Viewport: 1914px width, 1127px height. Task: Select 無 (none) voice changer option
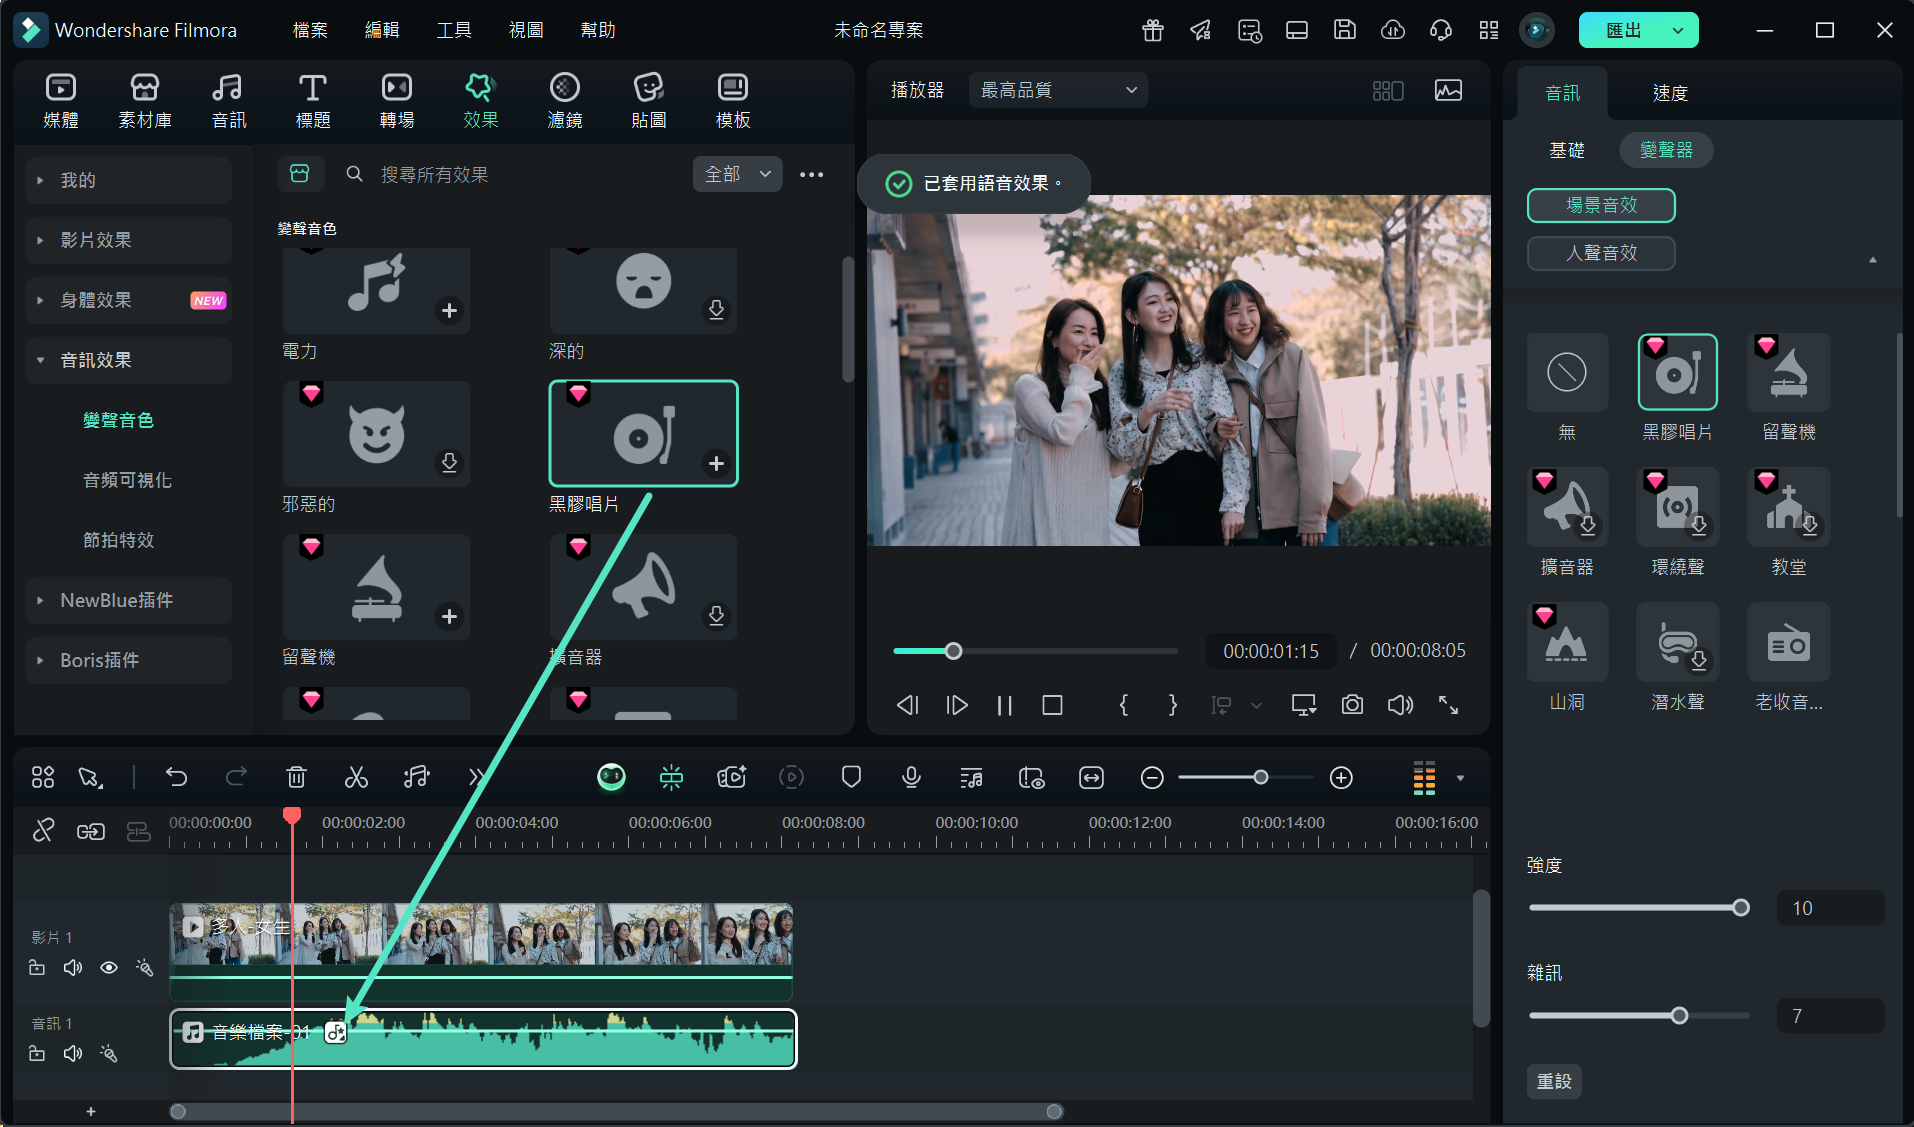[1567, 372]
